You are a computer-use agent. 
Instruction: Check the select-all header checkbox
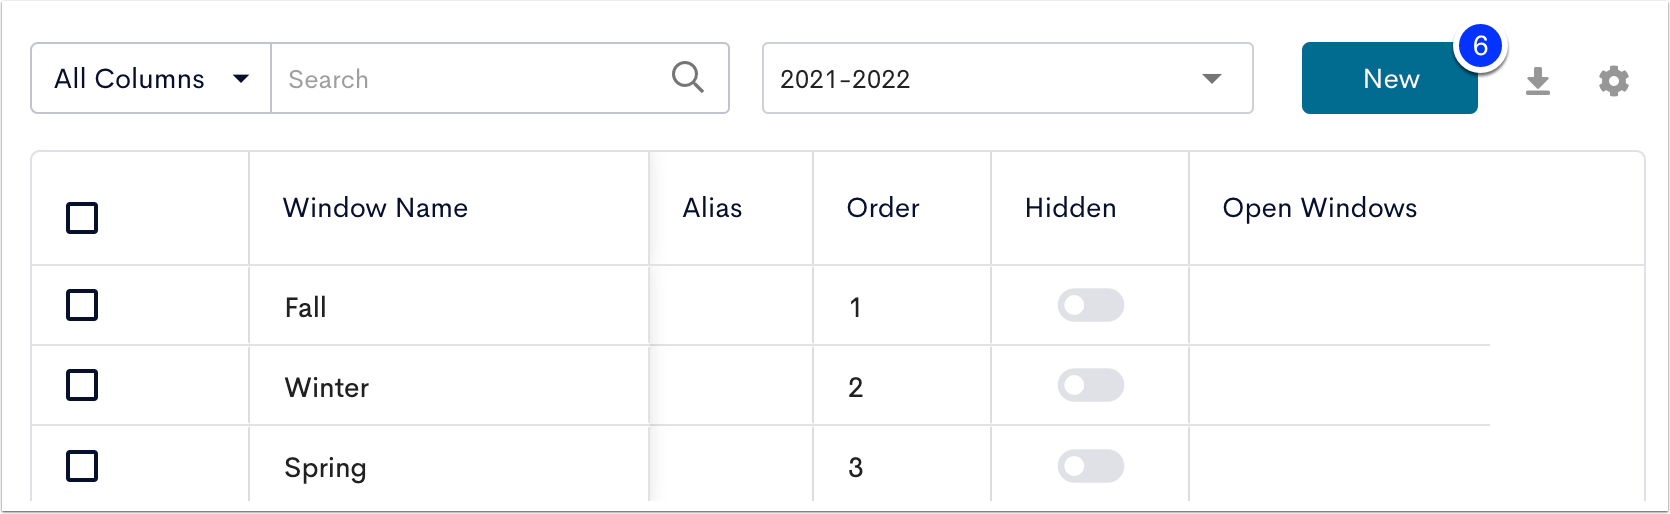pyautogui.click(x=82, y=218)
